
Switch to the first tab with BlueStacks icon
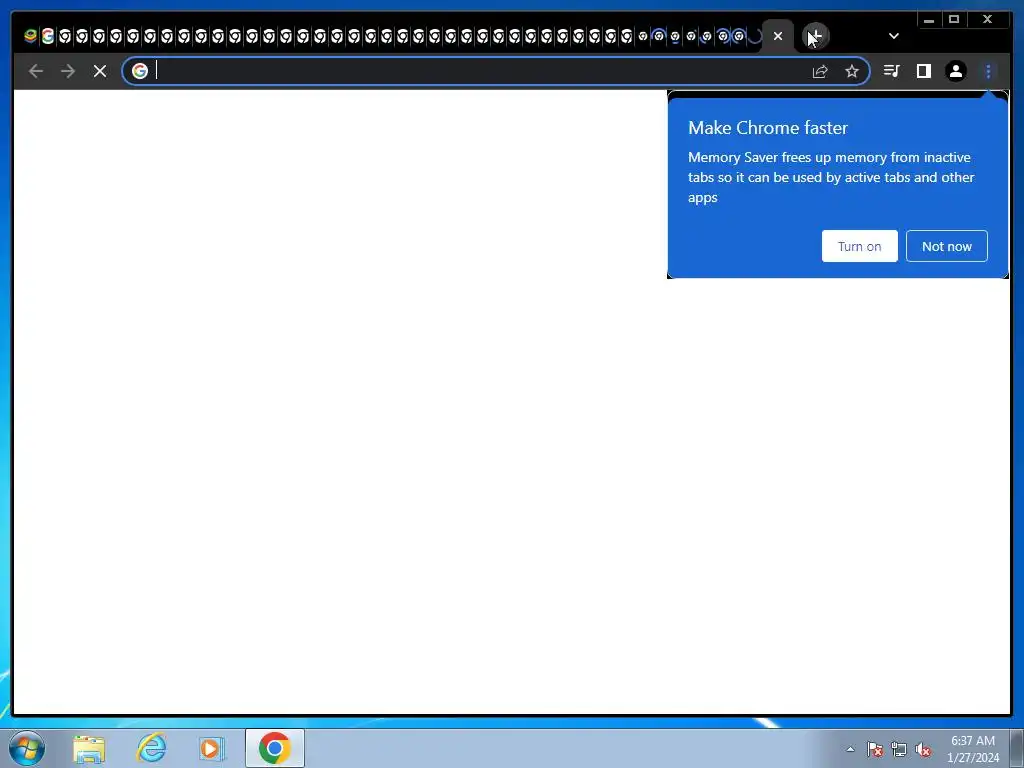pos(30,36)
